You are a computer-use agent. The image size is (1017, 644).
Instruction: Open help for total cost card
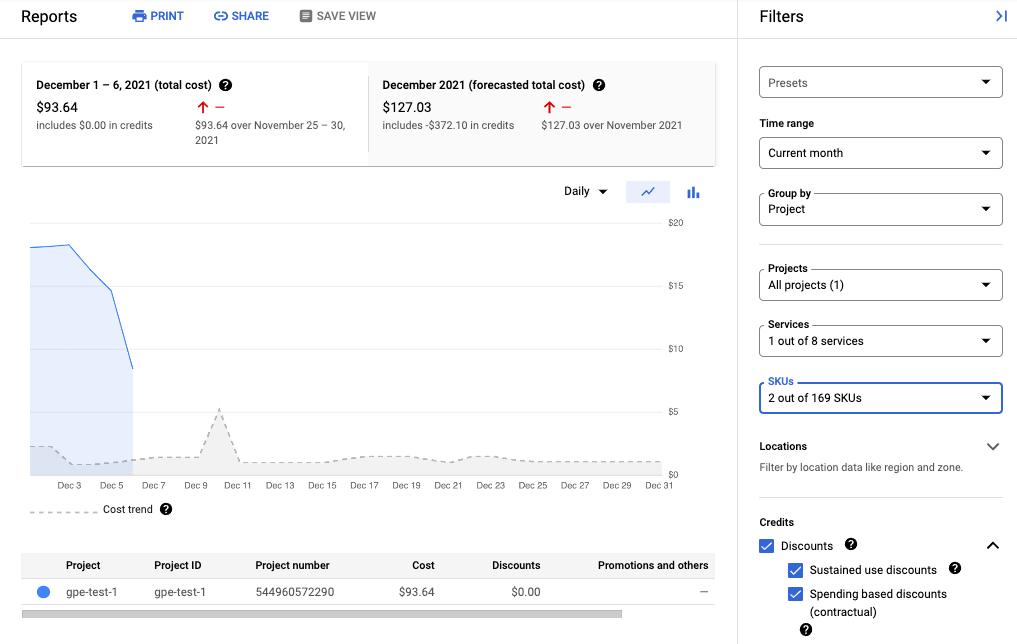pos(226,85)
